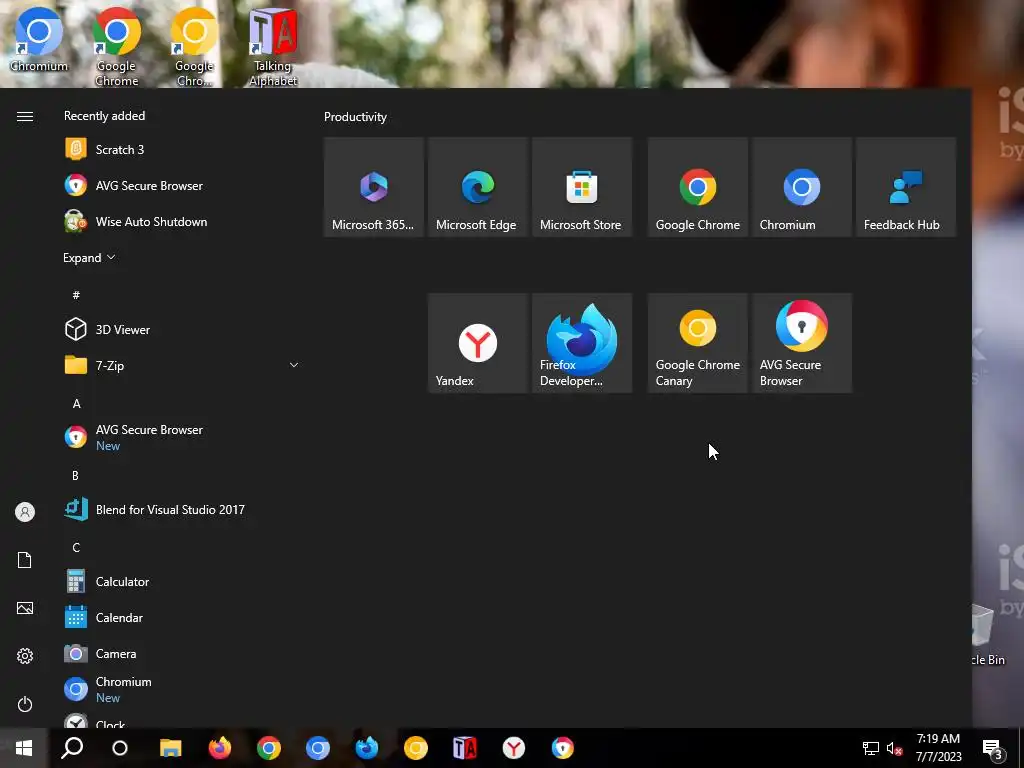Click the Recently added heading
Screen dimensions: 1024x768
104,116
